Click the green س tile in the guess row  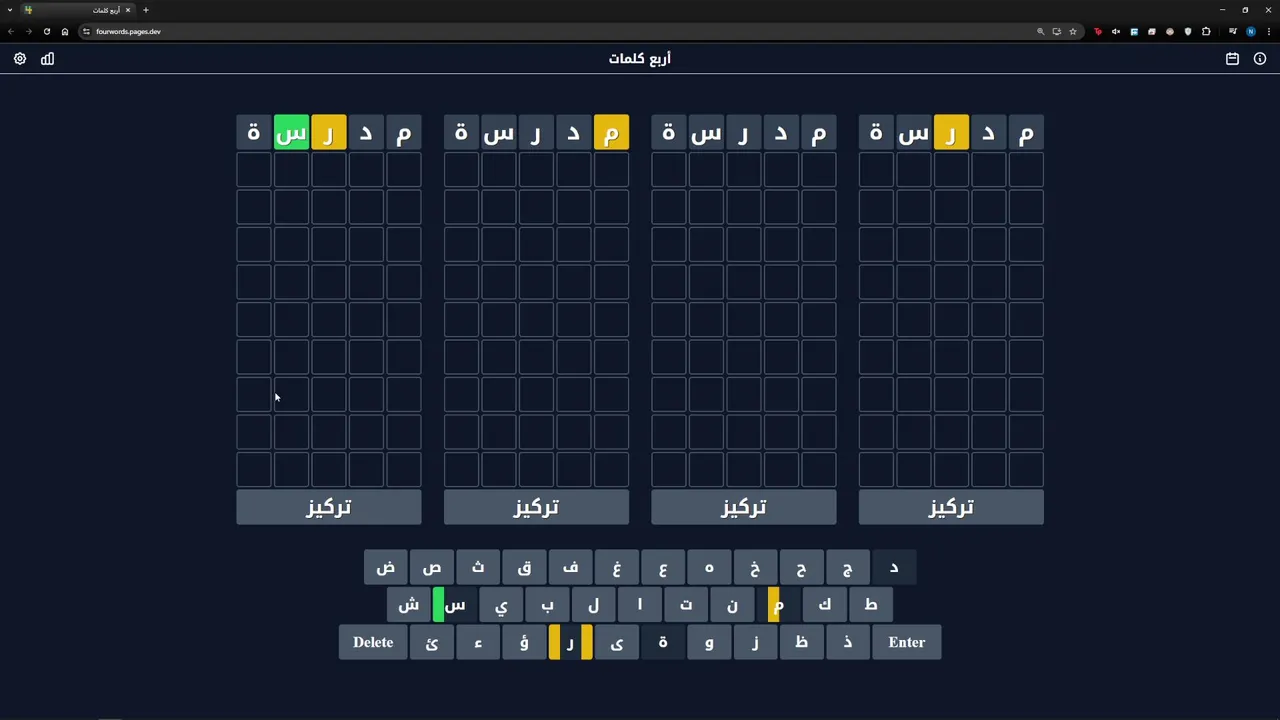tap(291, 133)
